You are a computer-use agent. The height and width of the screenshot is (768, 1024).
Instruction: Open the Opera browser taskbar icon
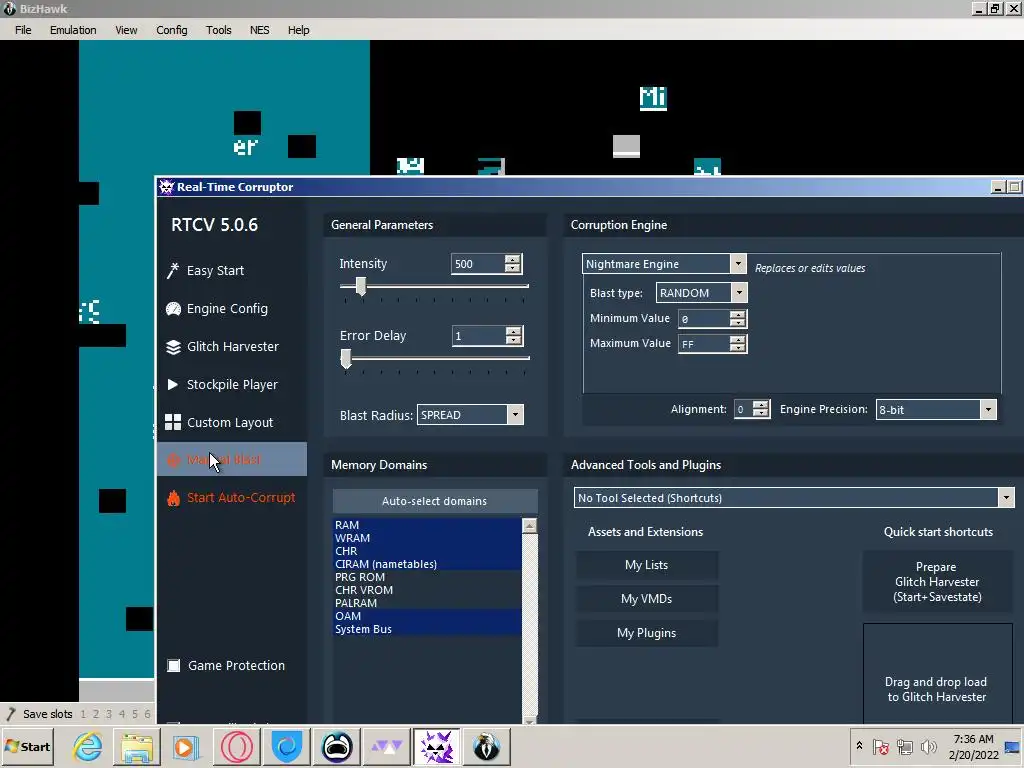point(236,746)
